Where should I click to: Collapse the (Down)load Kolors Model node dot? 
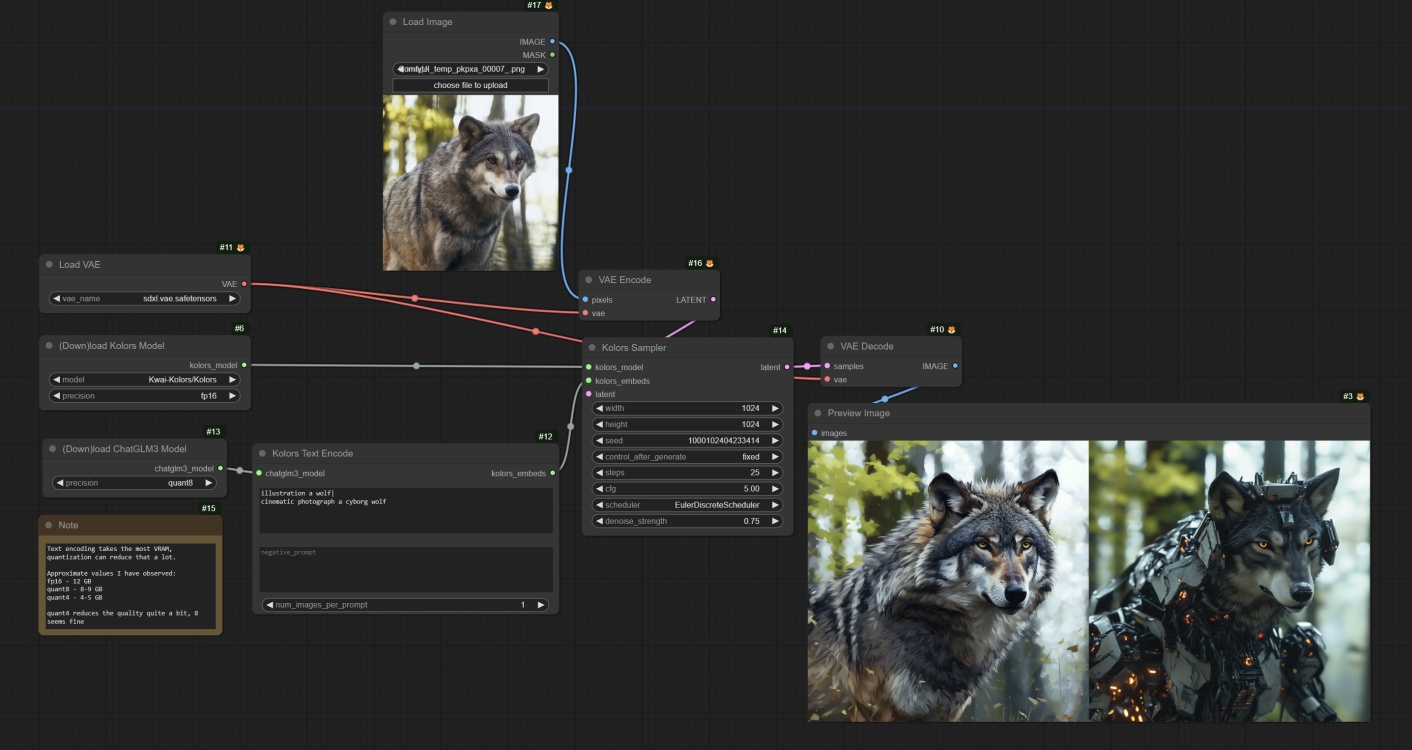[49, 346]
